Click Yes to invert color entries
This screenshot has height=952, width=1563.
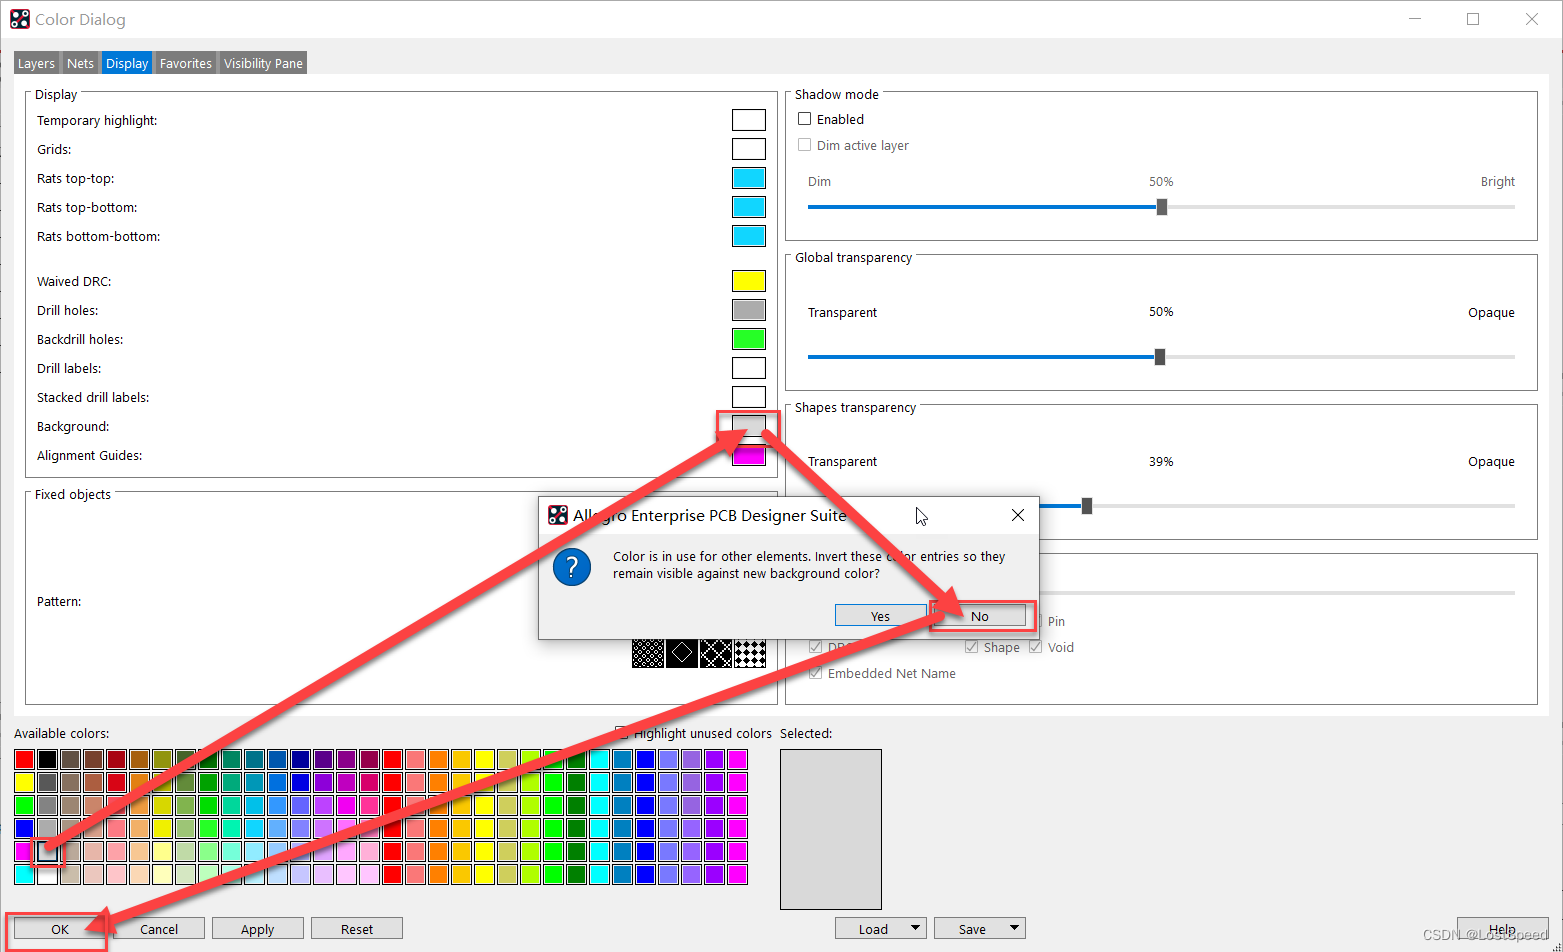[880, 616]
